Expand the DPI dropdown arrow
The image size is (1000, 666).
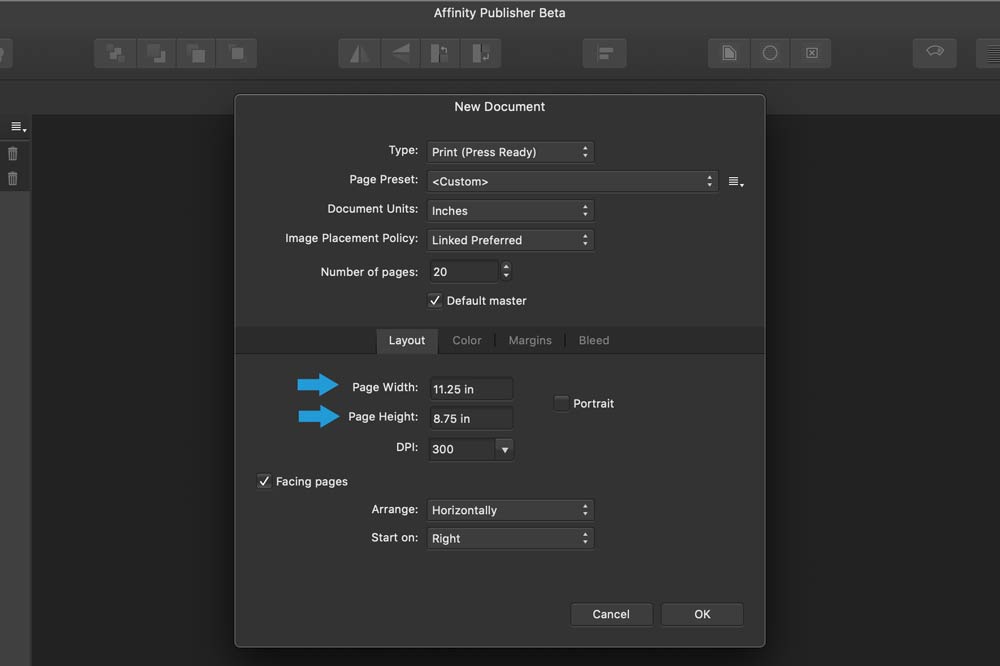tap(504, 449)
